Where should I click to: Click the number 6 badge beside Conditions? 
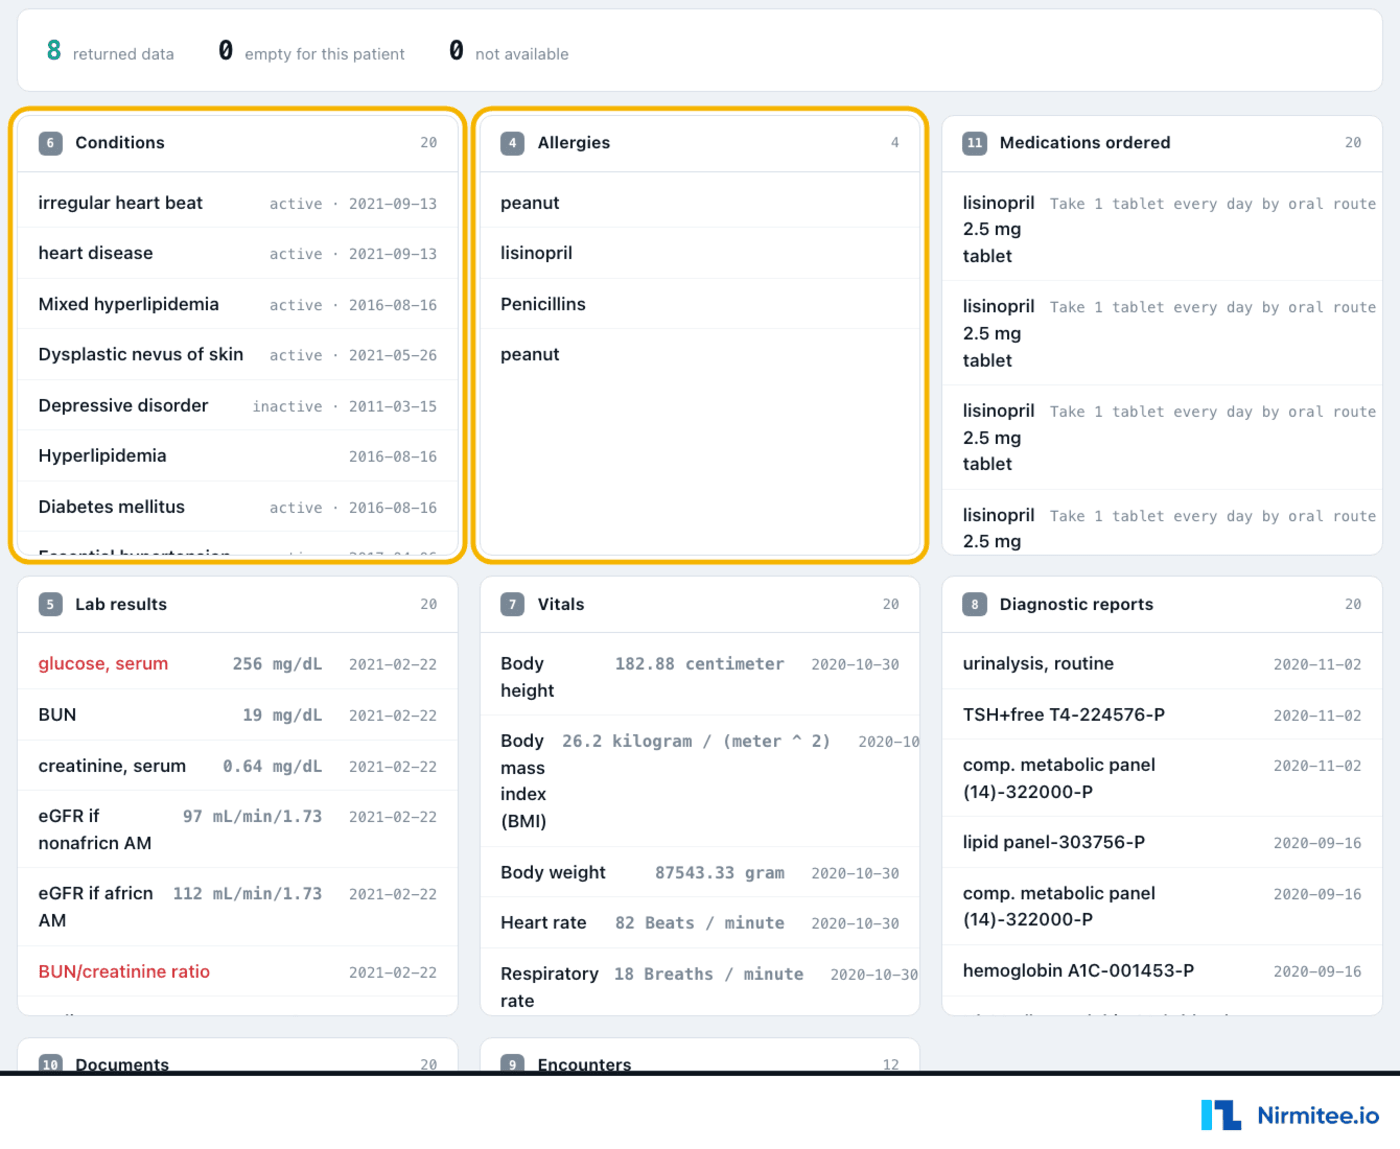tap(50, 143)
